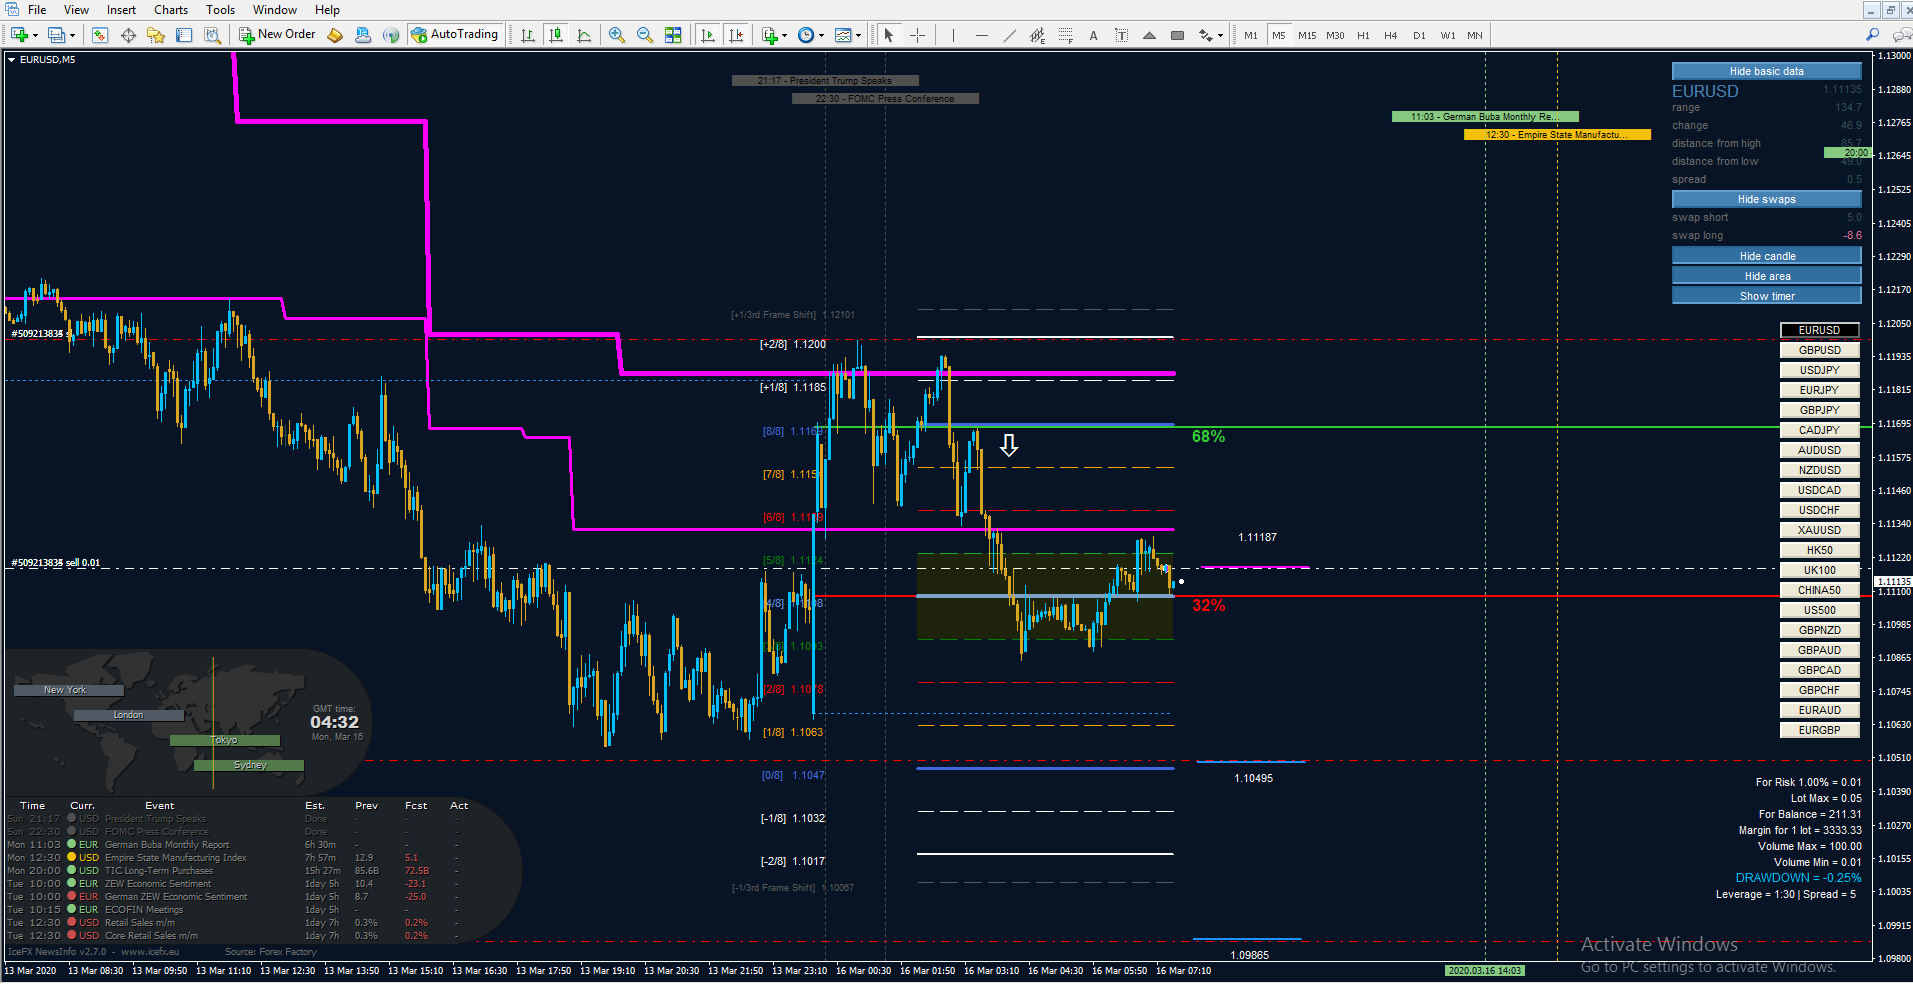
Task: Select the text label tool
Action: point(1121,35)
